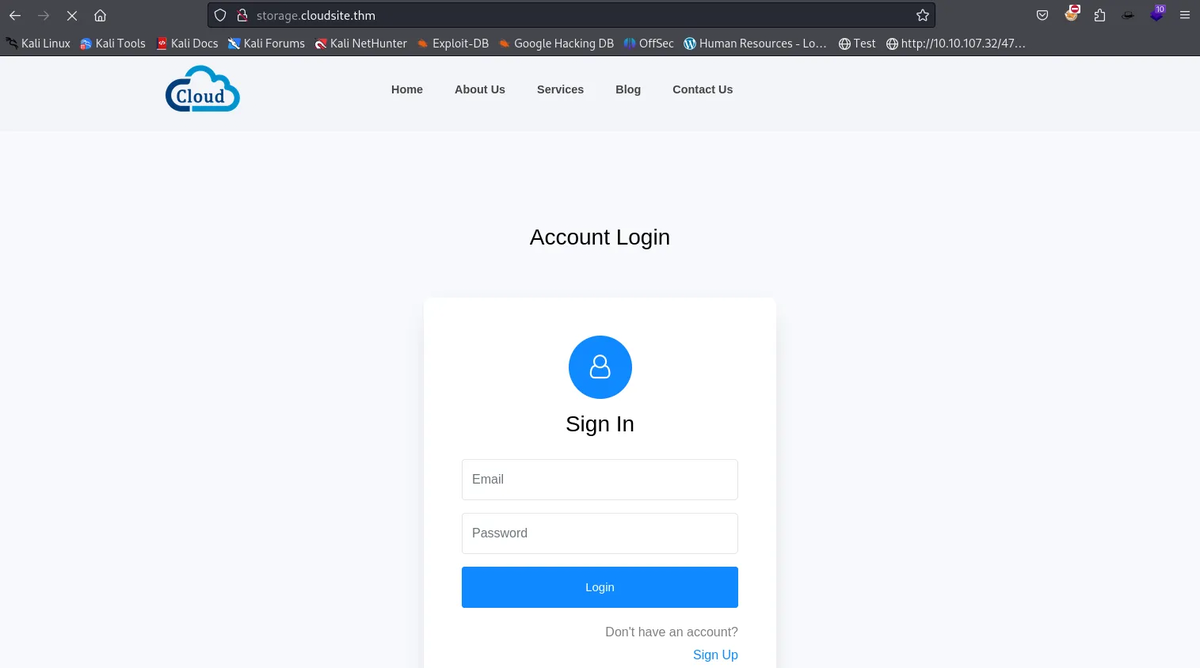Viewport: 1200px width, 668px height.
Task: Stop page loading with the X icon
Action: tap(72, 16)
